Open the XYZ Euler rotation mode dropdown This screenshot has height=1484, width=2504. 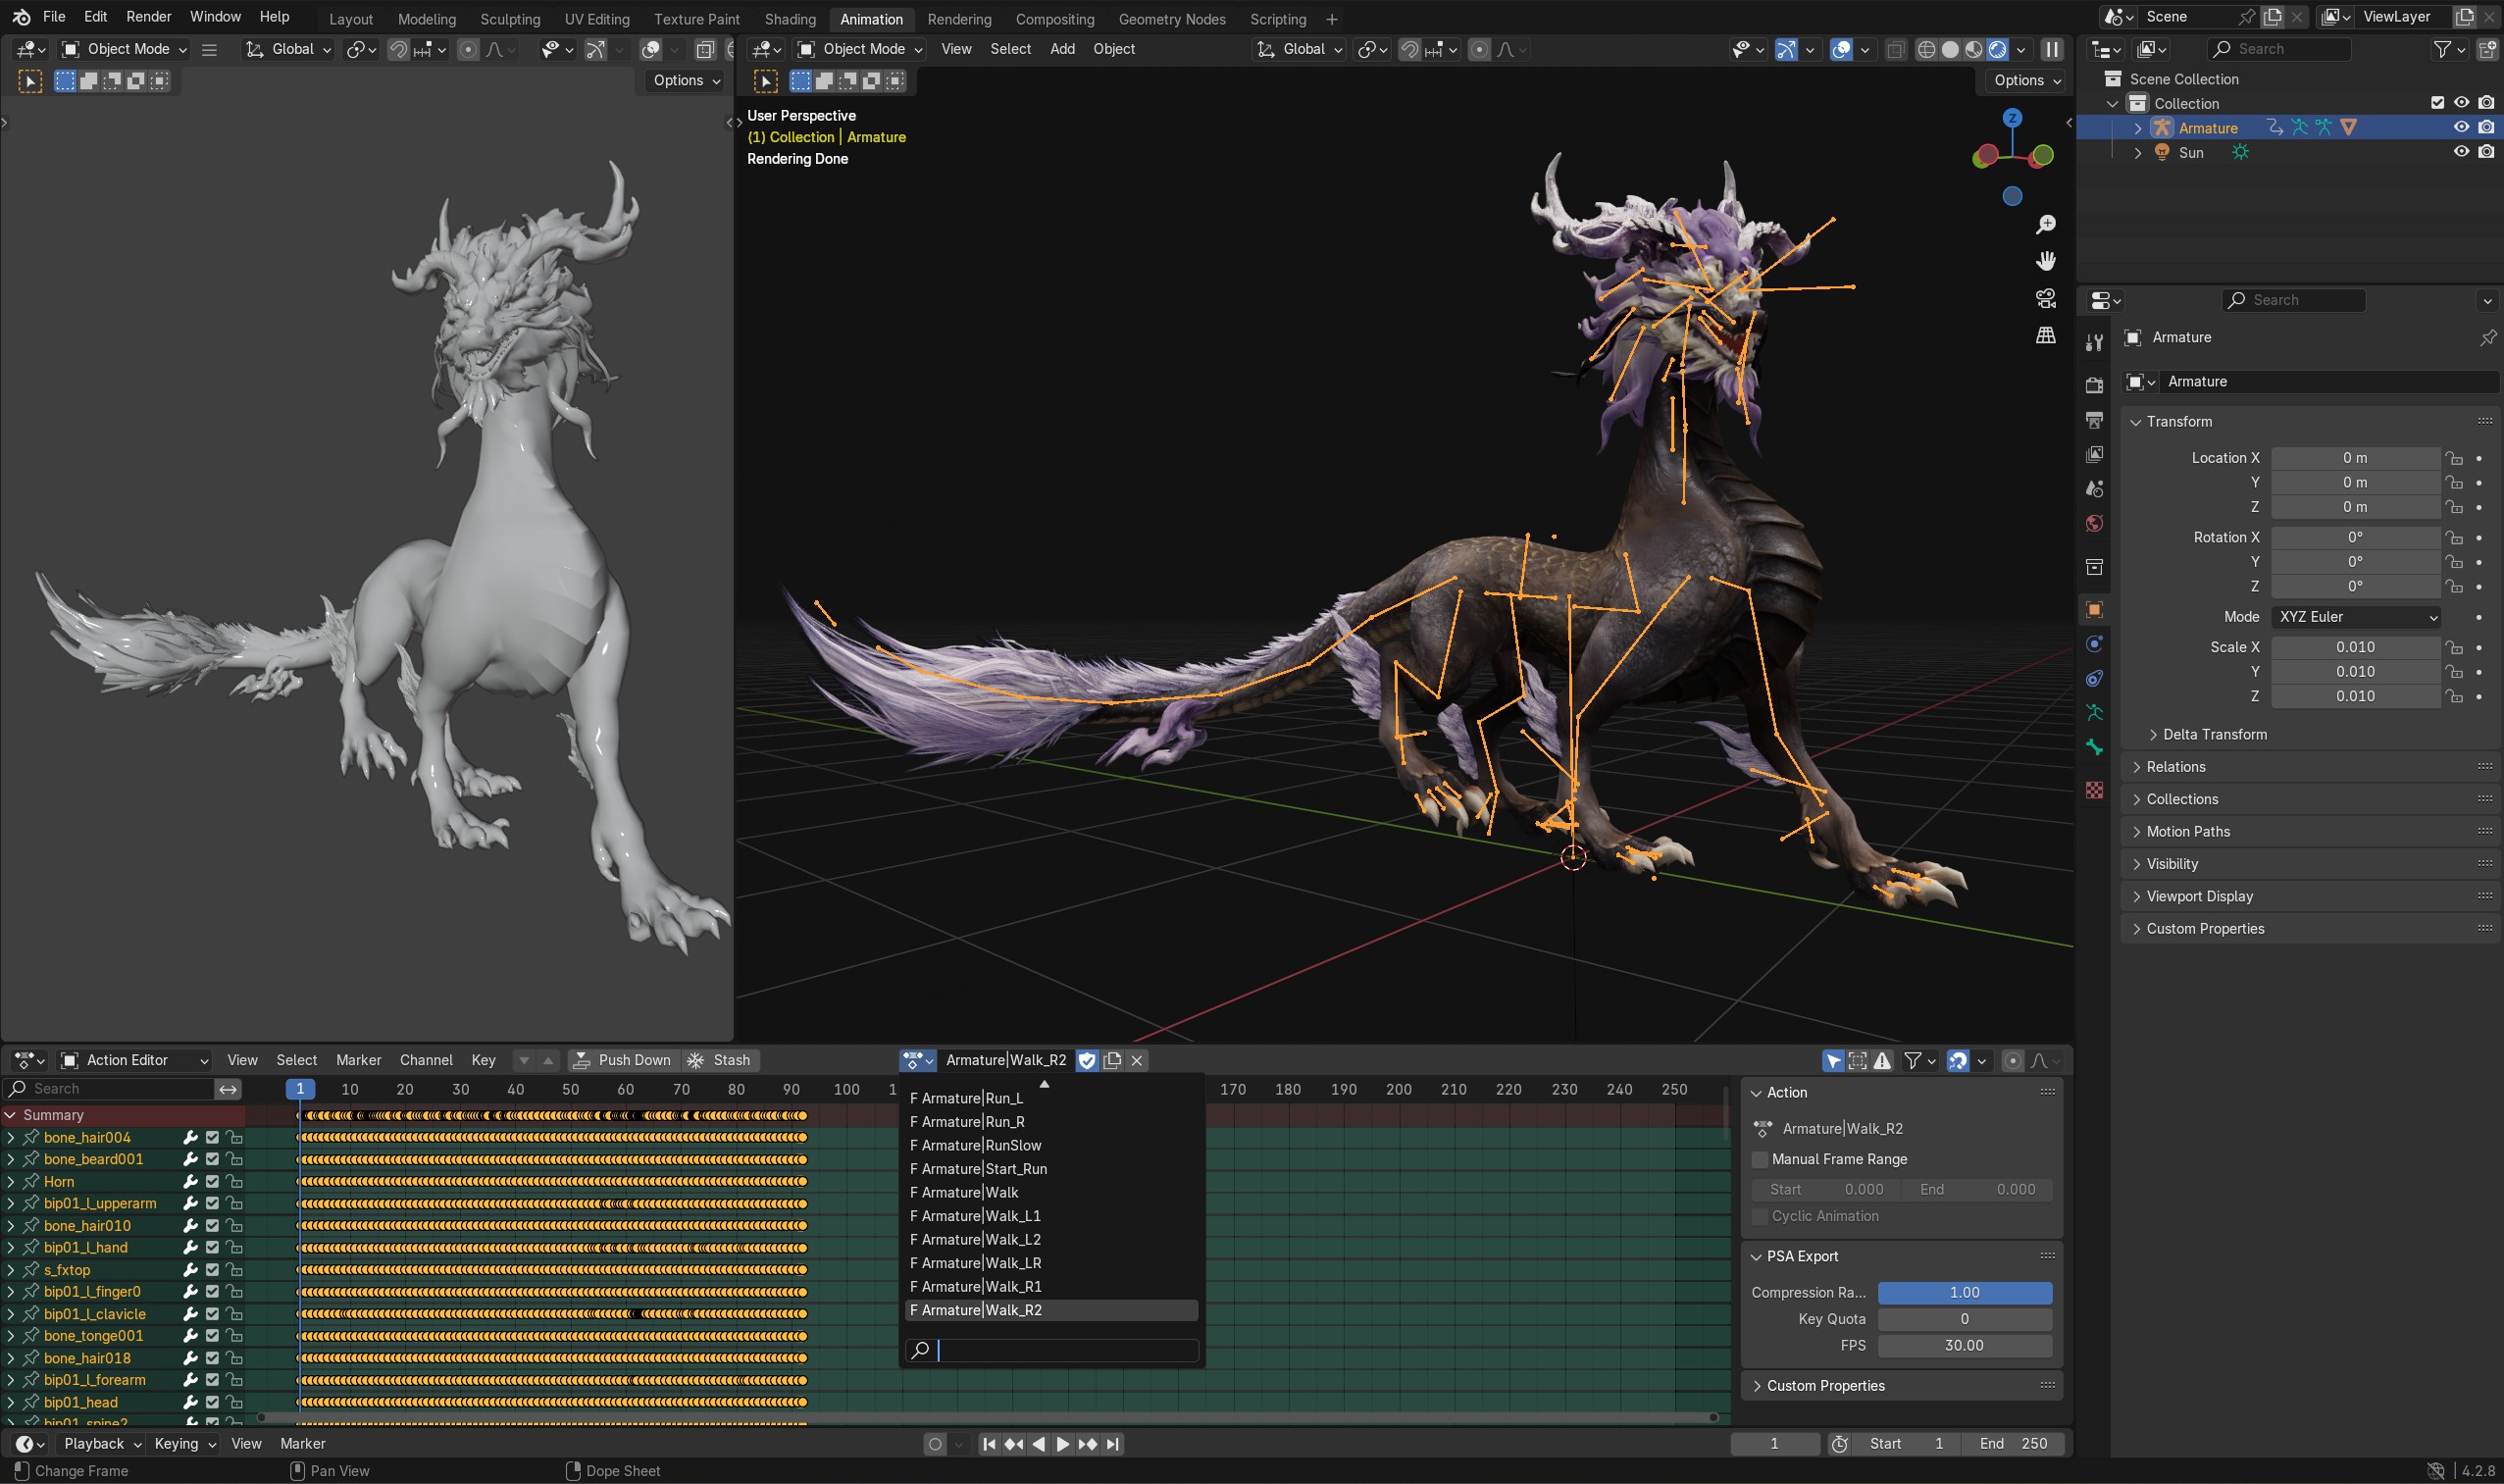pyautogui.click(x=2357, y=617)
